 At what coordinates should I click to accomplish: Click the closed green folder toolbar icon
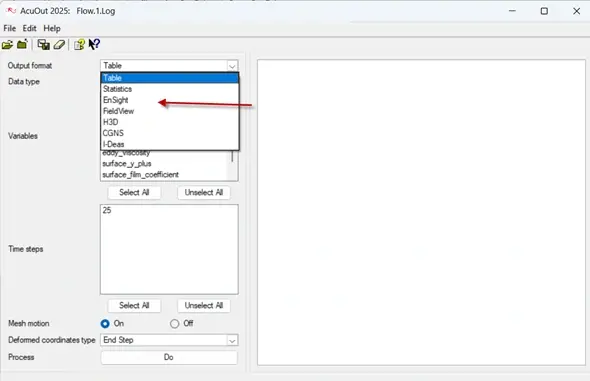[x=22, y=44]
